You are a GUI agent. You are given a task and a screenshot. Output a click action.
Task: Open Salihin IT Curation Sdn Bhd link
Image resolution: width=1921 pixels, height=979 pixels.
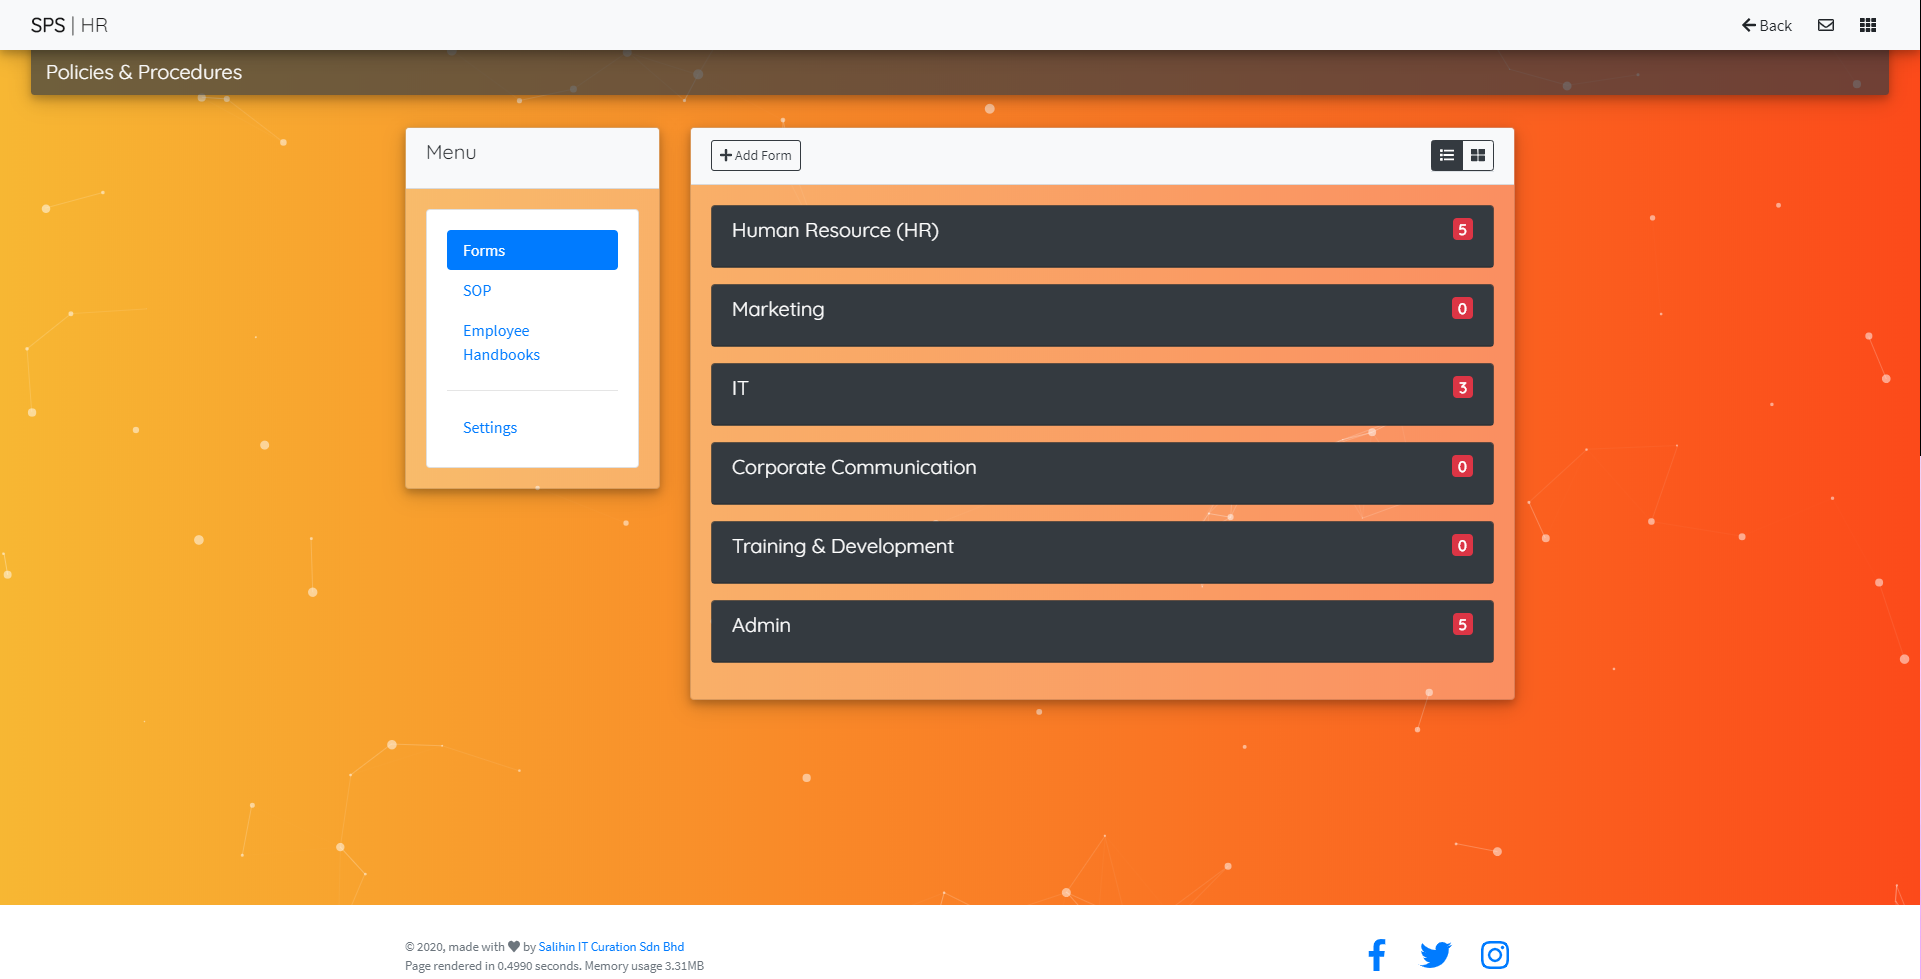click(611, 947)
